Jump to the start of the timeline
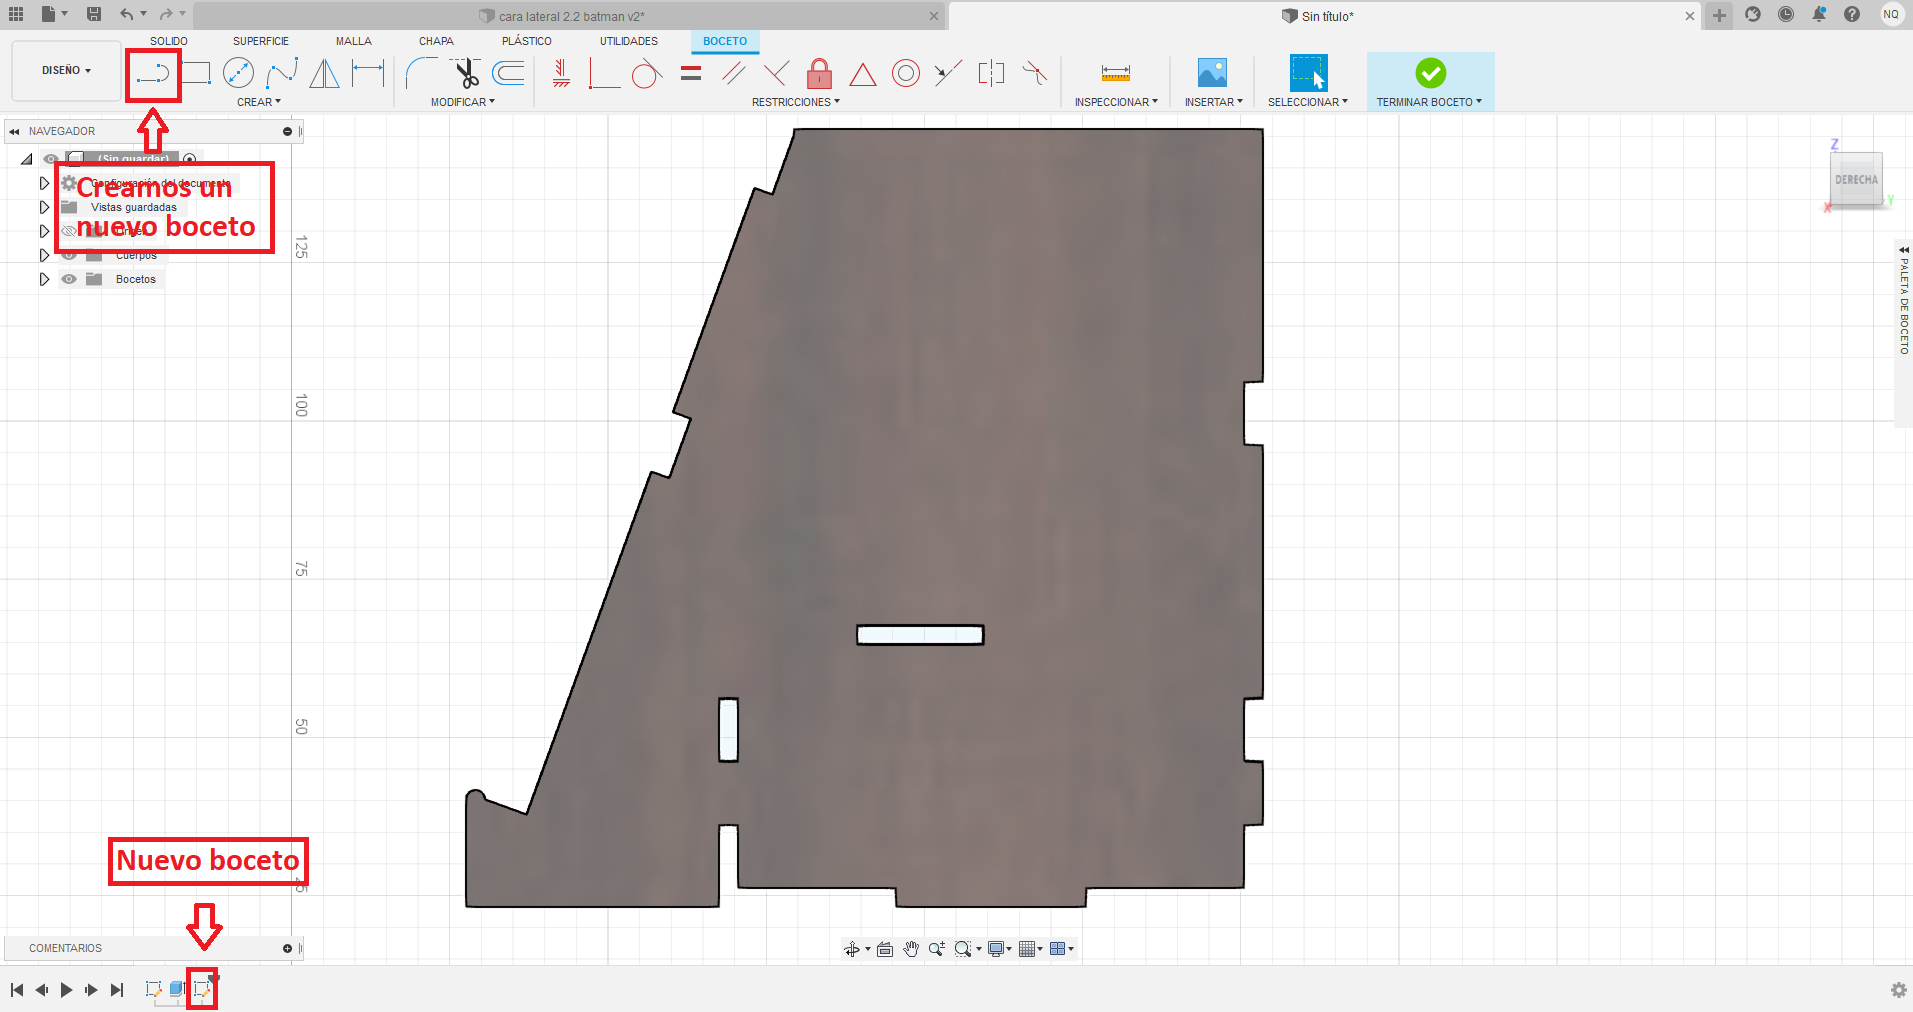Screen dimensions: 1913x1012 click(x=17, y=990)
